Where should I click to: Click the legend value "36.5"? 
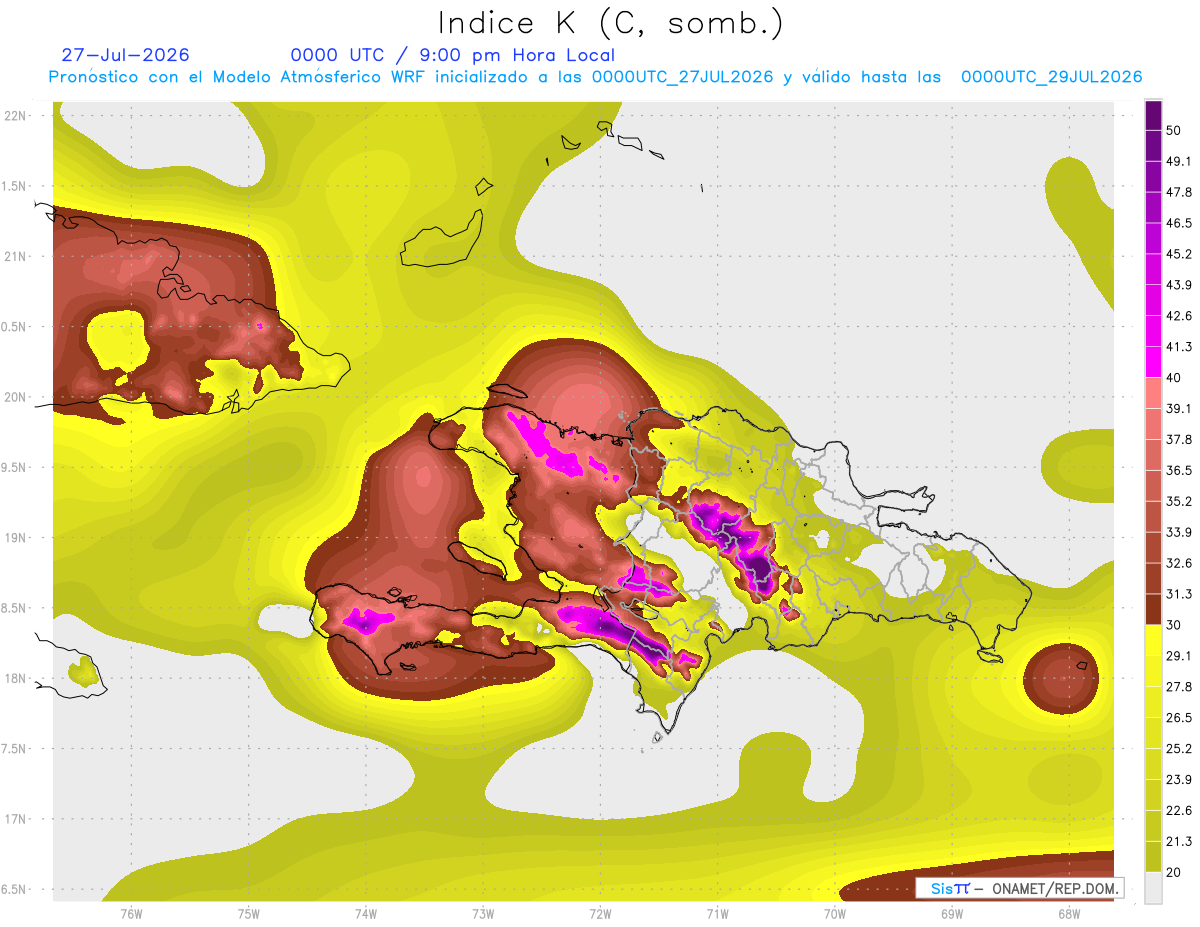[1178, 470]
